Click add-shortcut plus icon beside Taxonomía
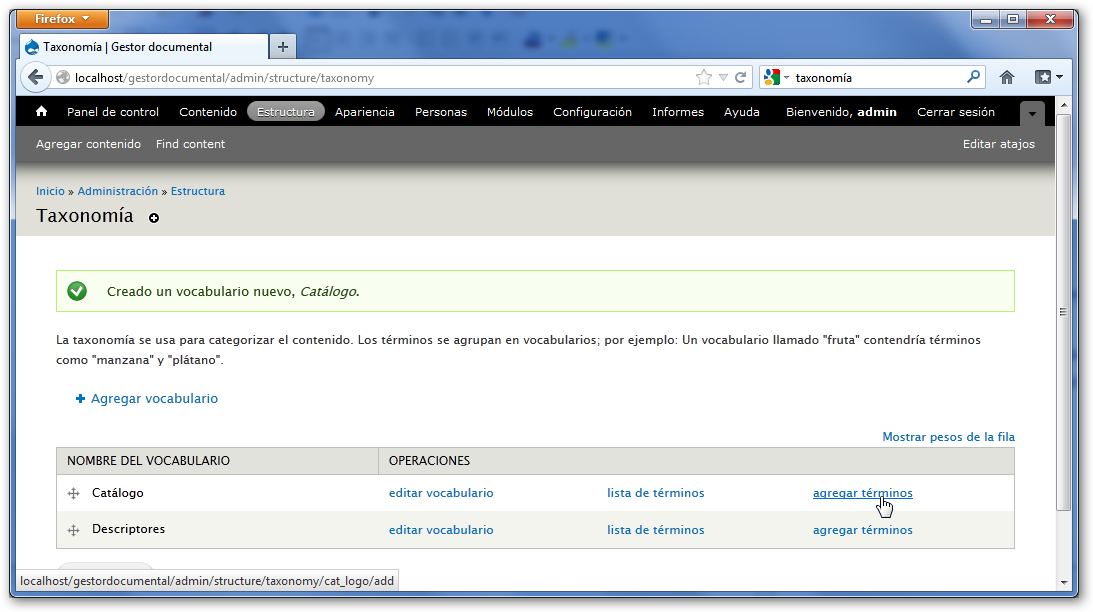The height and width of the screenshot is (612, 1093). [154, 218]
